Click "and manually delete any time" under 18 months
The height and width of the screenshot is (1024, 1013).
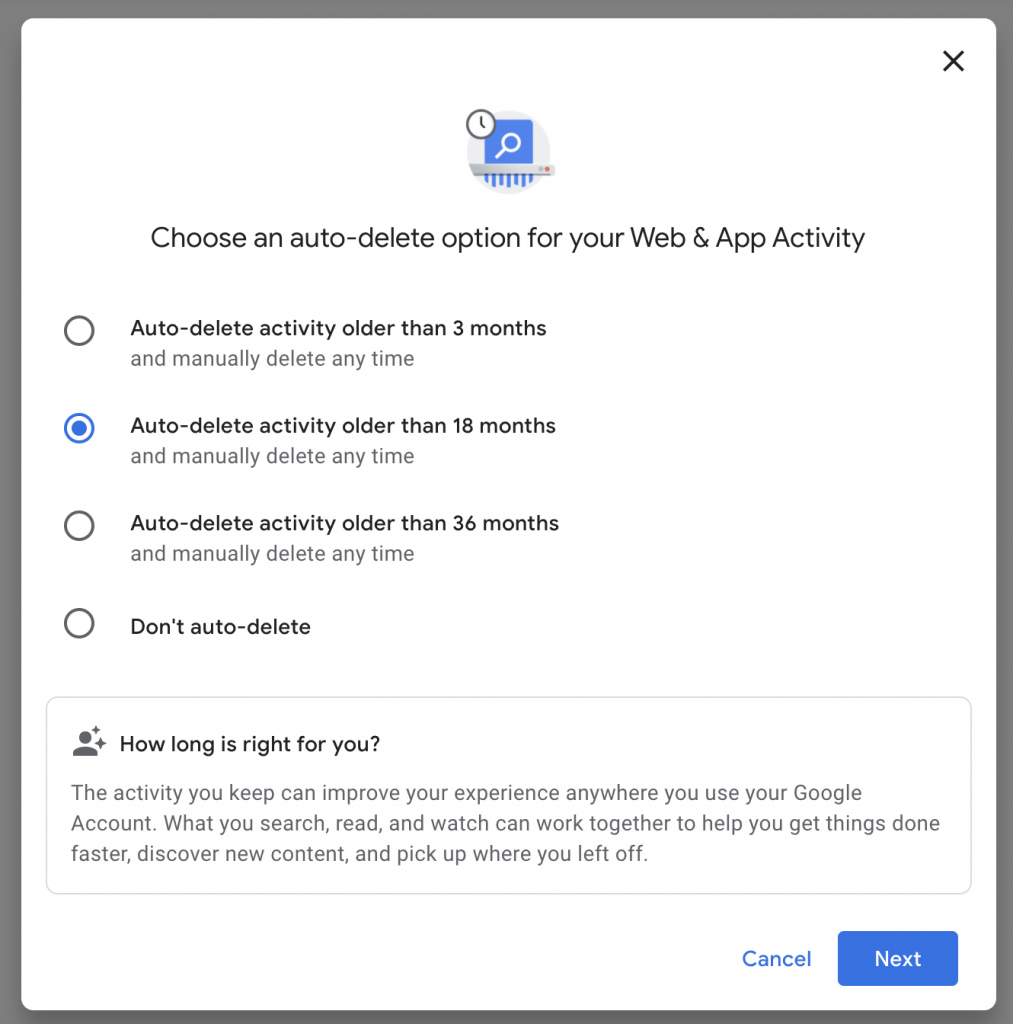point(272,457)
